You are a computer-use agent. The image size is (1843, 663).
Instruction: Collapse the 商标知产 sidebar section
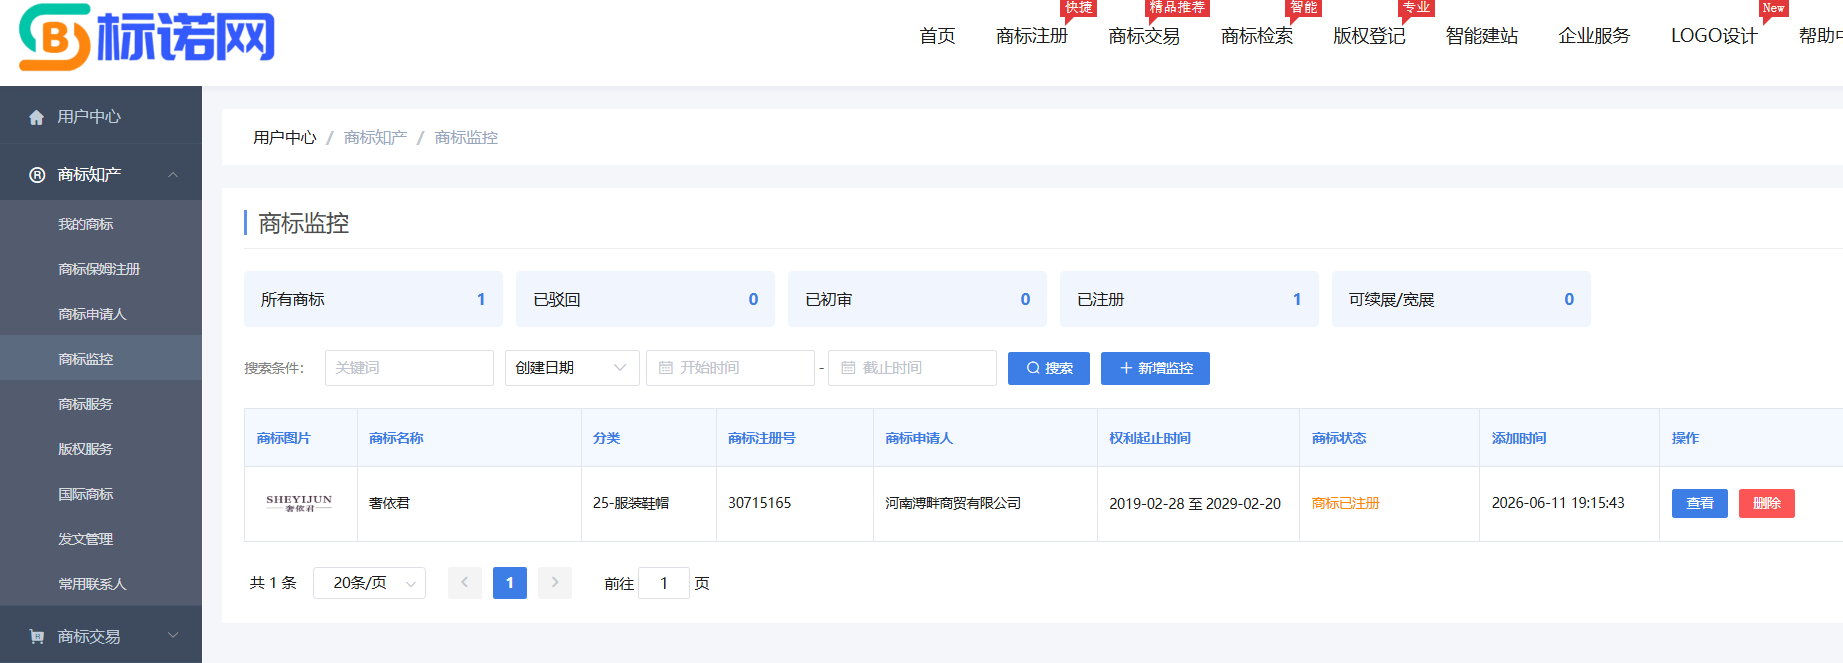[x=173, y=175]
